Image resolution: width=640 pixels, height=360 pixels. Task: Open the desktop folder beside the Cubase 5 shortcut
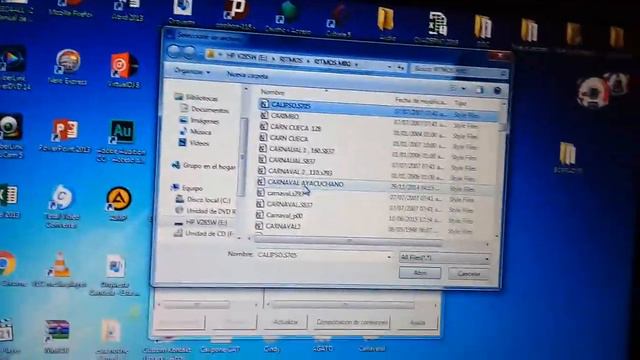[386, 24]
